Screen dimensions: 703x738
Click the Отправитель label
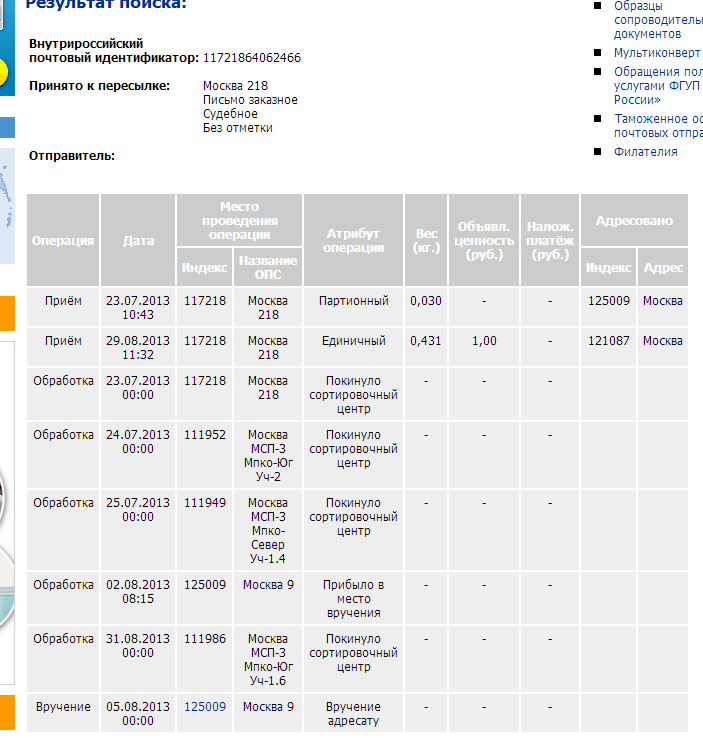coord(72,156)
